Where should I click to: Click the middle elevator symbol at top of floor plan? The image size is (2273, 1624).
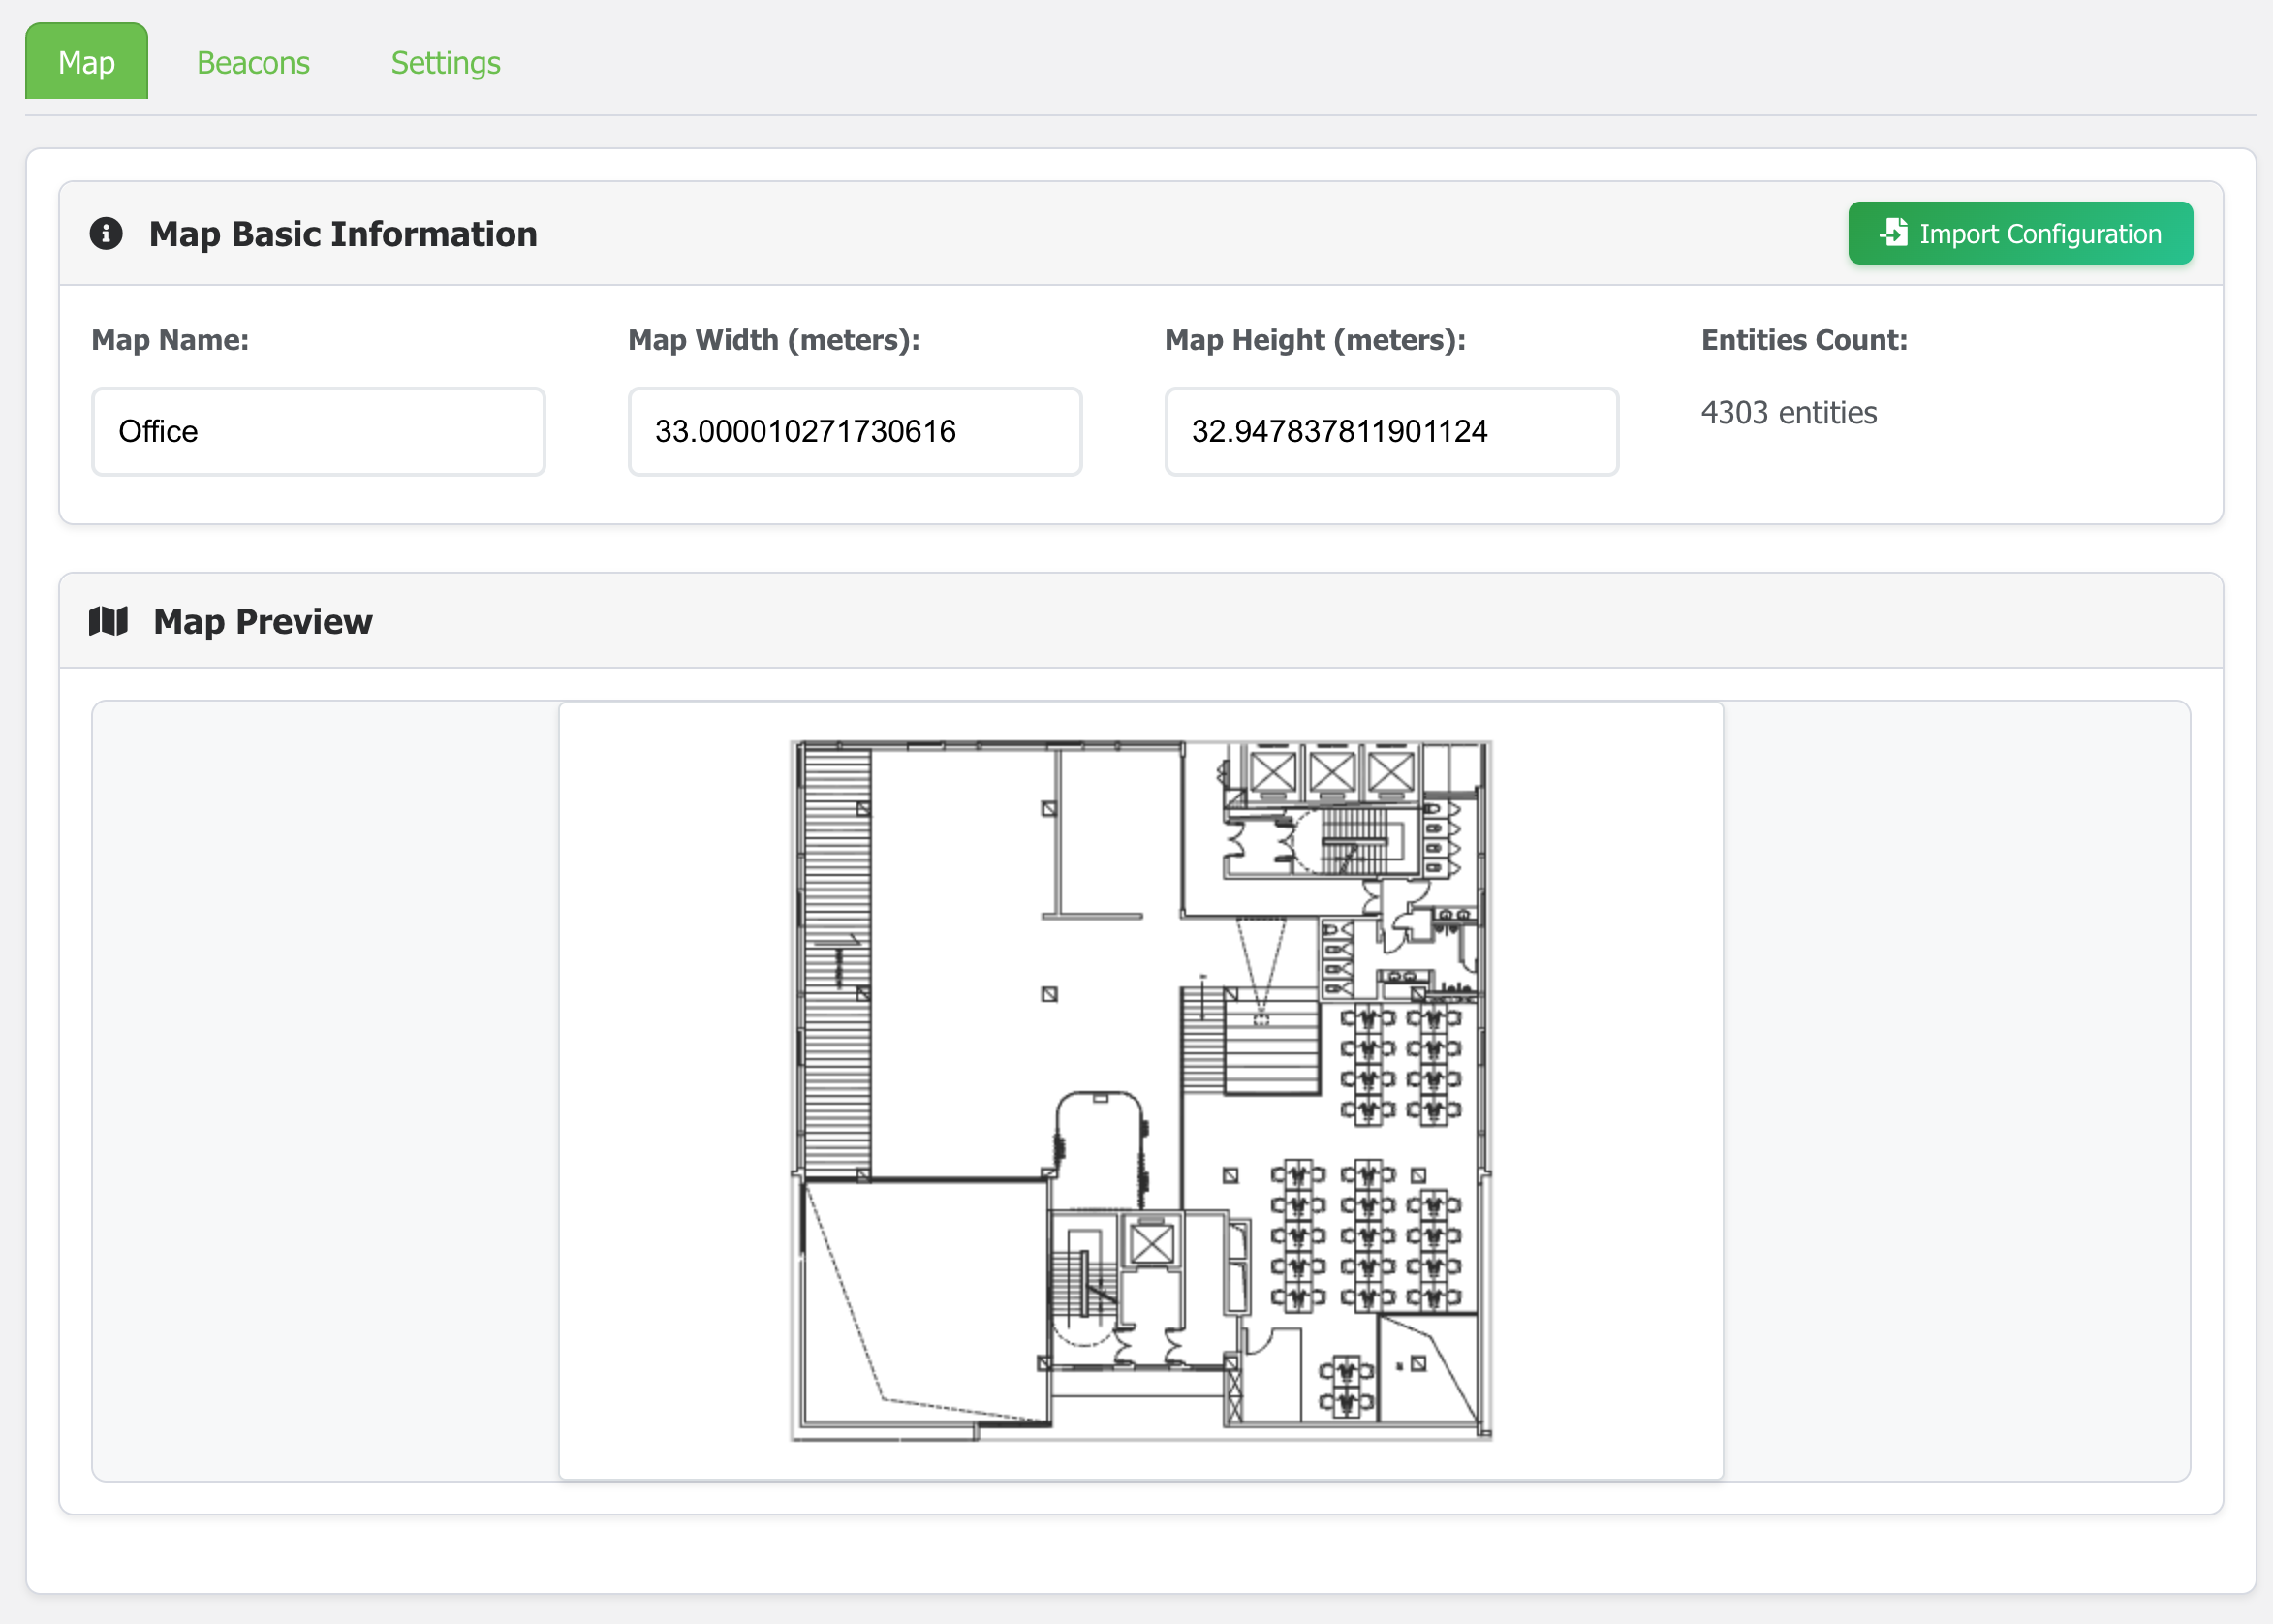coord(1331,771)
